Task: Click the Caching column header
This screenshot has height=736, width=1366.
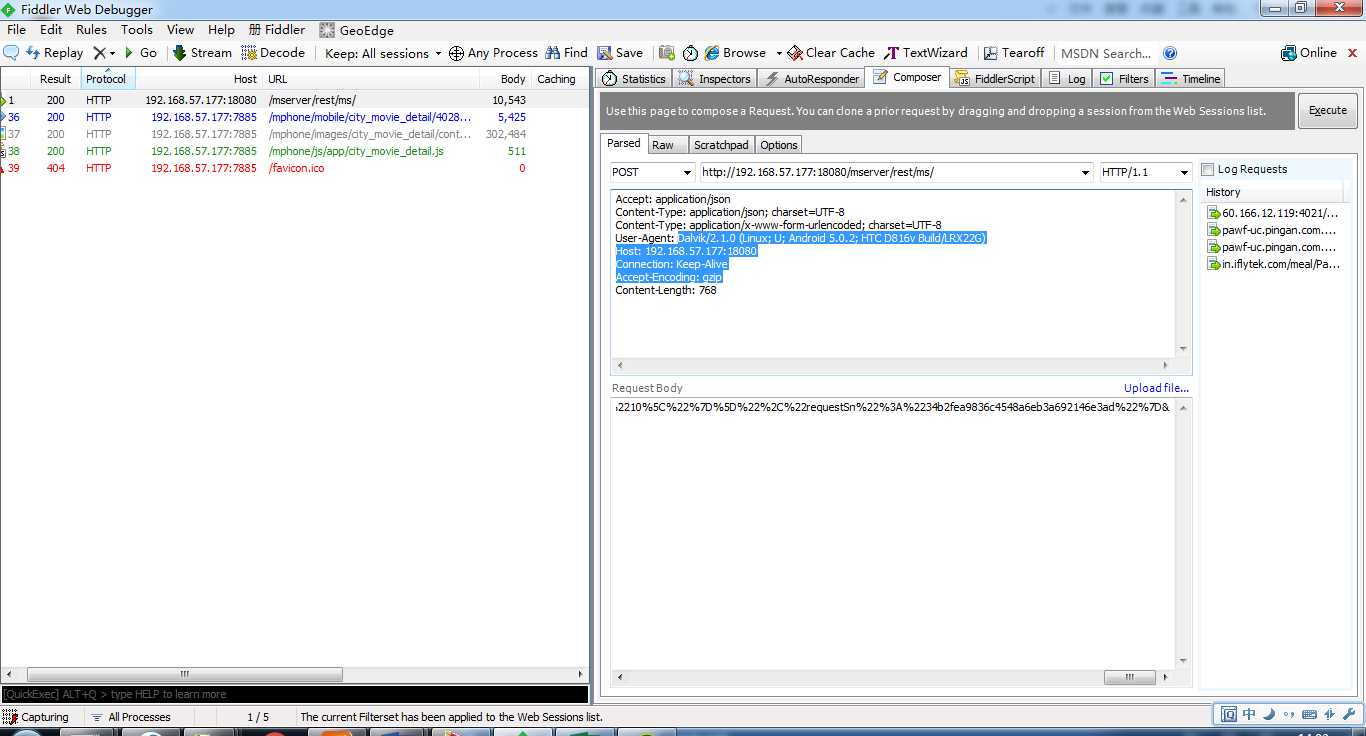Action: (556, 79)
